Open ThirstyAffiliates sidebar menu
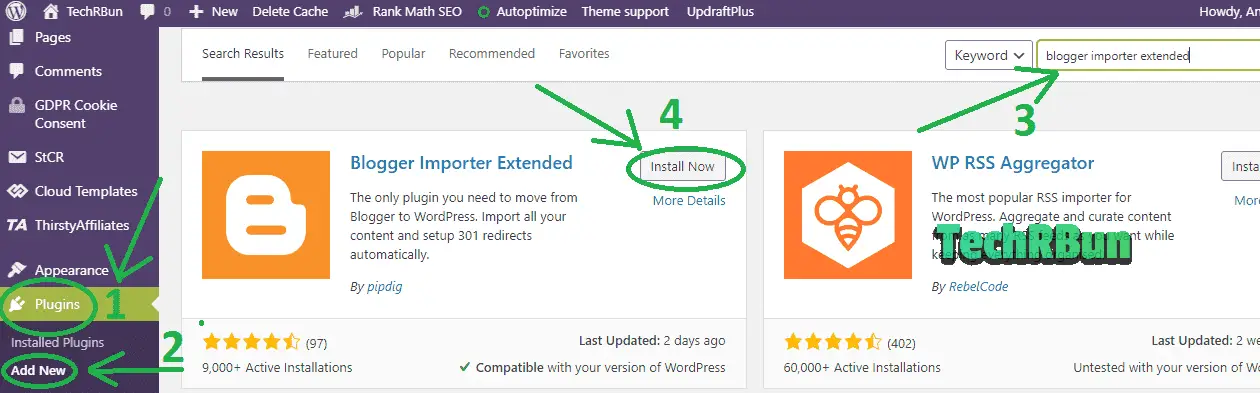Image resolution: width=1260 pixels, height=393 pixels. [x=79, y=225]
